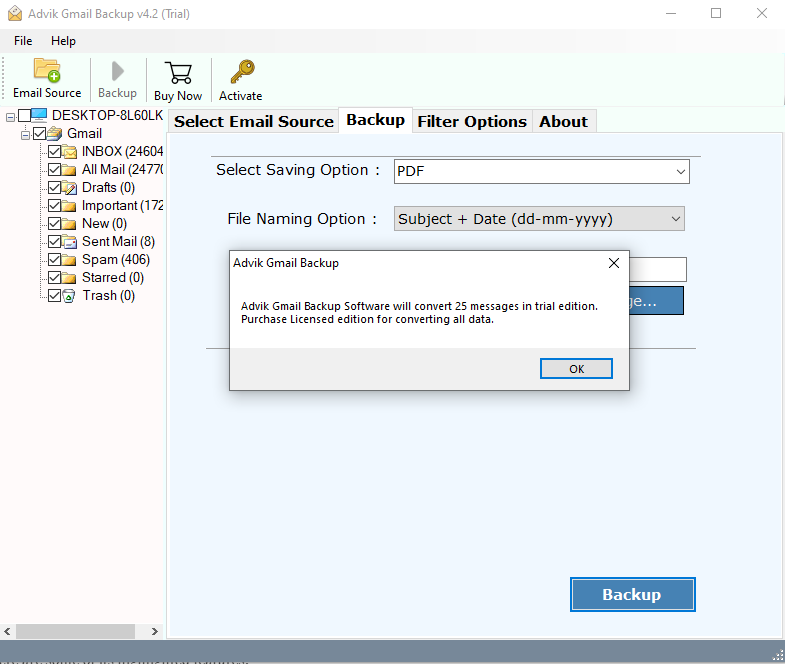Viewport: 785px width, 664px height.
Task: Click the folder tree horizontal scrollbar thumb
Action: (x=75, y=631)
